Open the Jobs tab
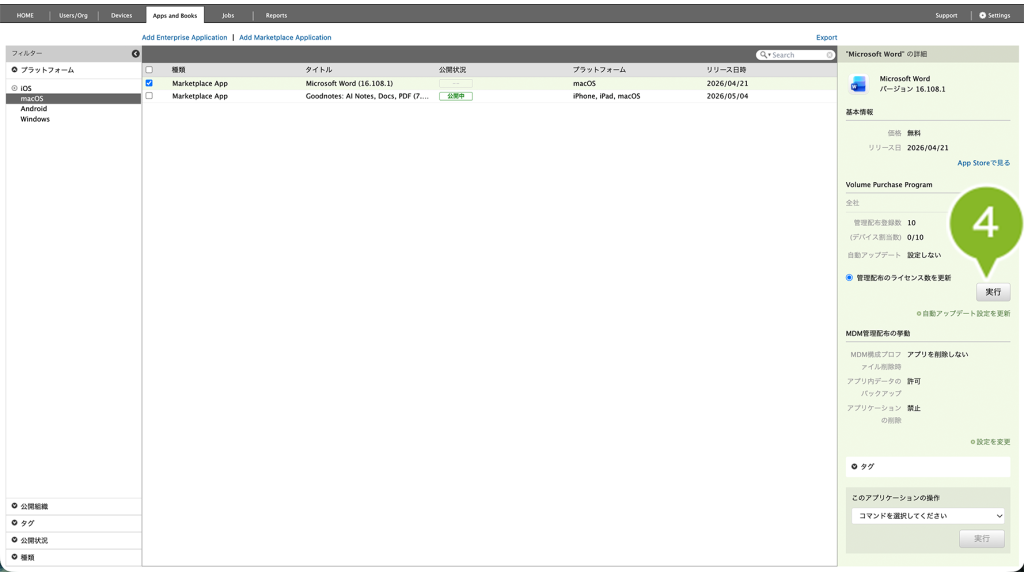Image resolution: width=1024 pixels, height=576 pixels. (228, 15)
